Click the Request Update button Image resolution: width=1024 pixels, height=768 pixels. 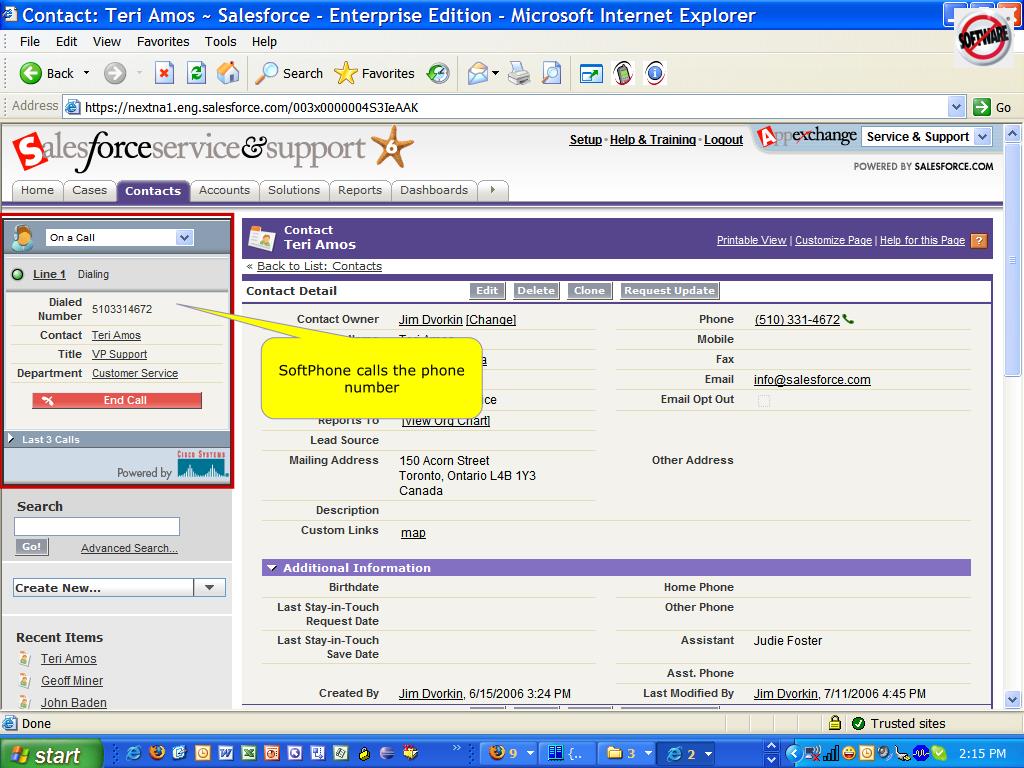669,291
